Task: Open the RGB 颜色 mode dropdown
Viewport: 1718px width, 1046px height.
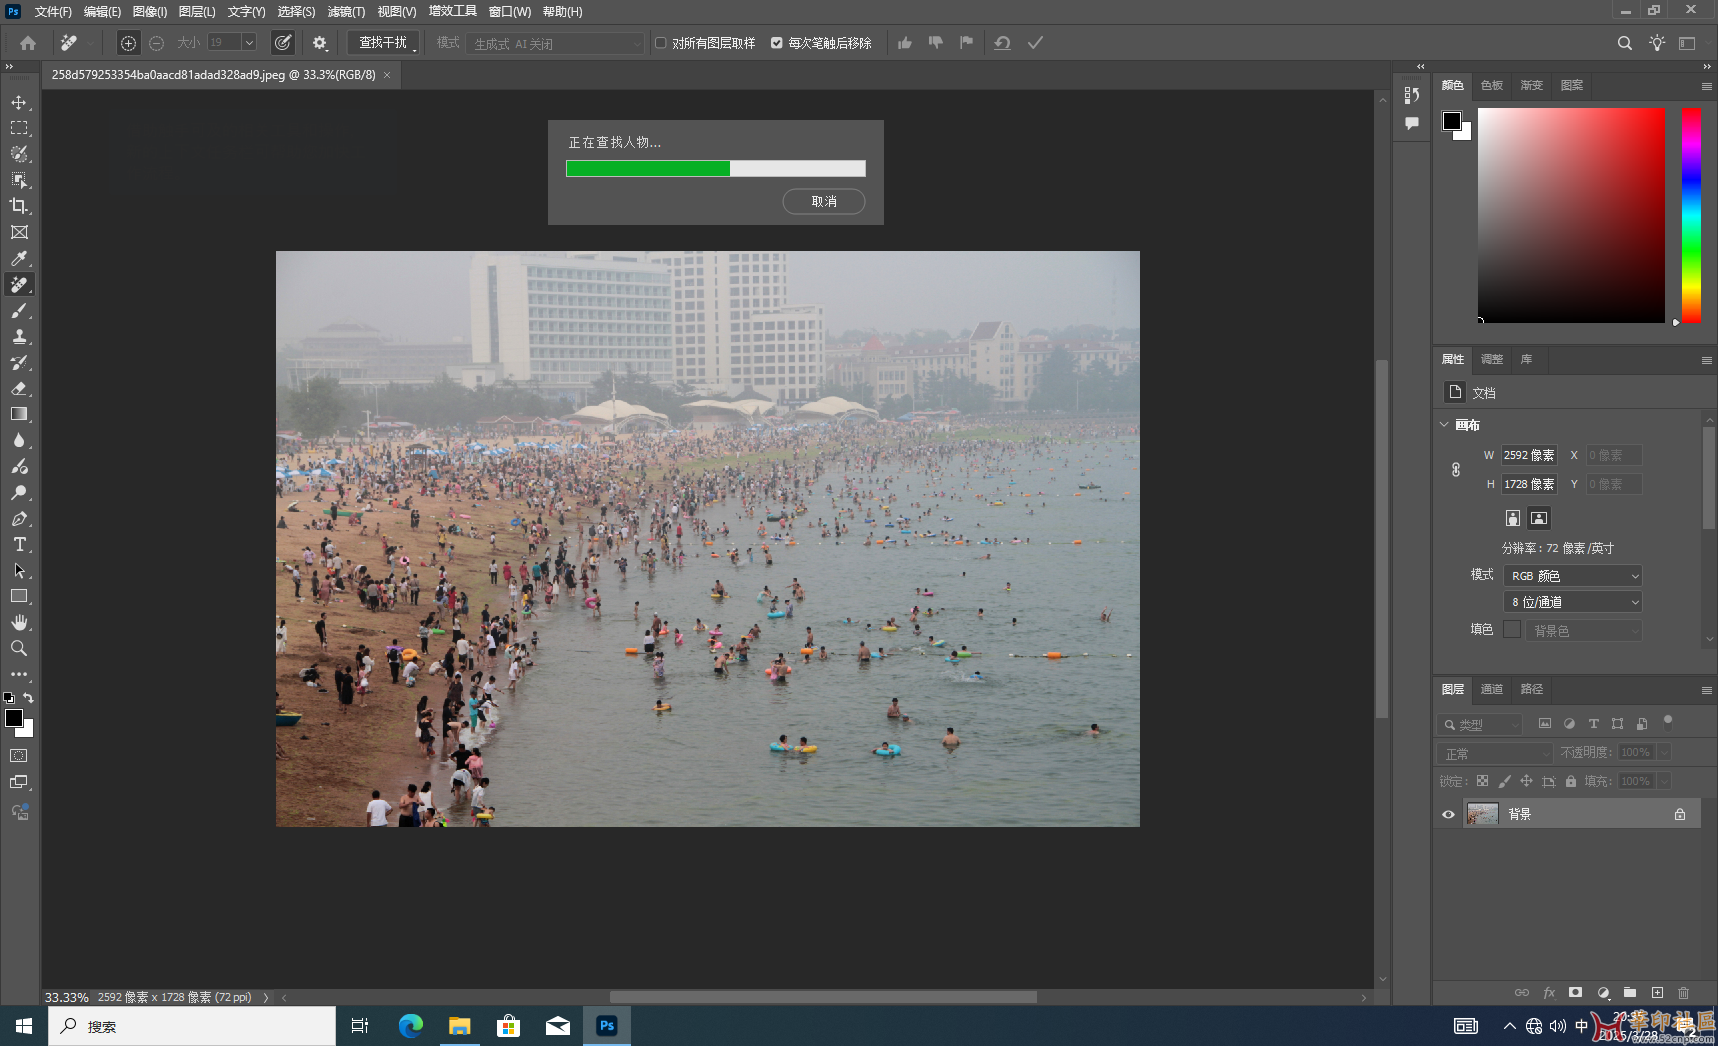Action: (x=1573, y=576)
